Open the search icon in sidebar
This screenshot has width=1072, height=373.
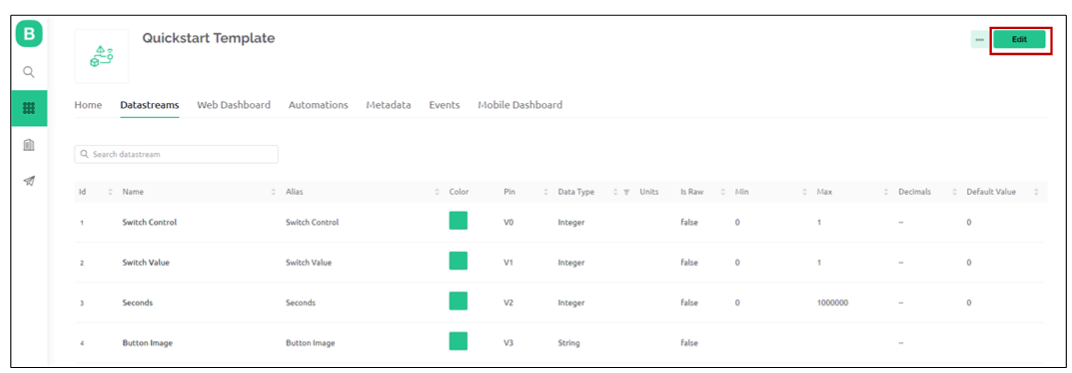pos(29,72)
